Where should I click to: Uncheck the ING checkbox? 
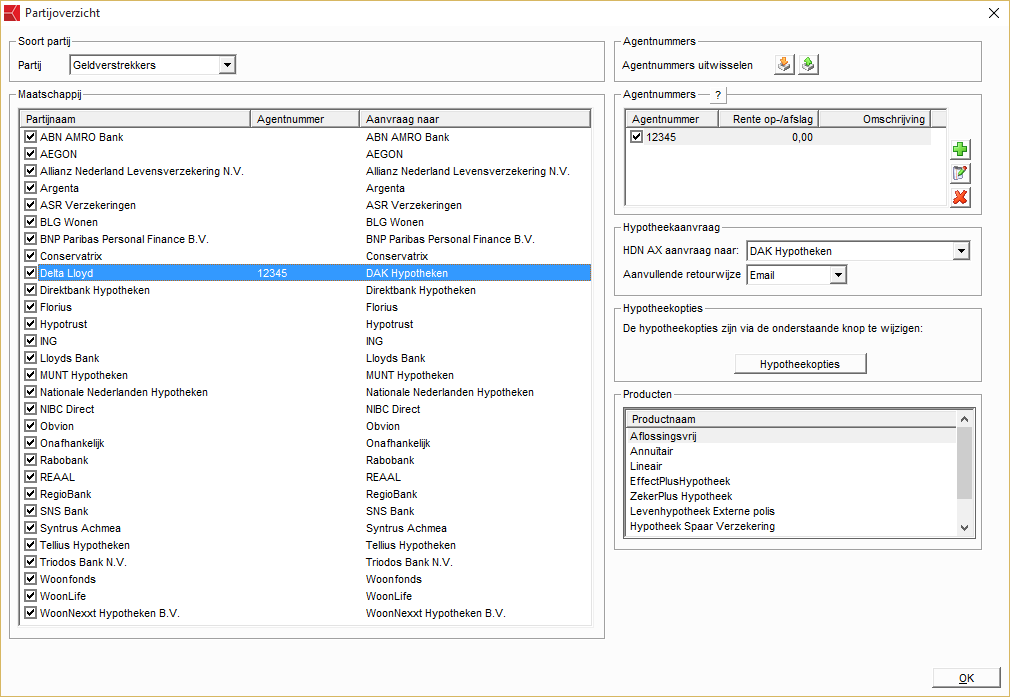pos(30,341)
